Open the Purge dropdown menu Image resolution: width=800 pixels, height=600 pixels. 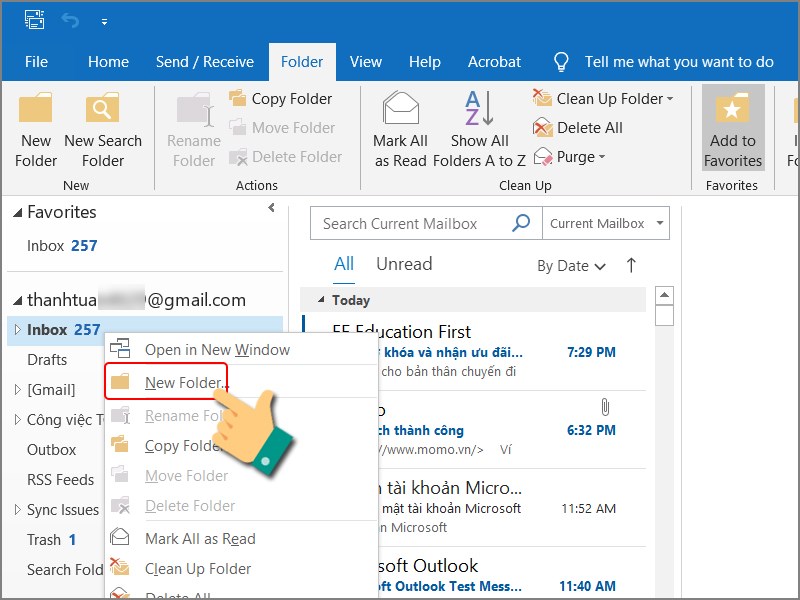(x=602, y=157)
